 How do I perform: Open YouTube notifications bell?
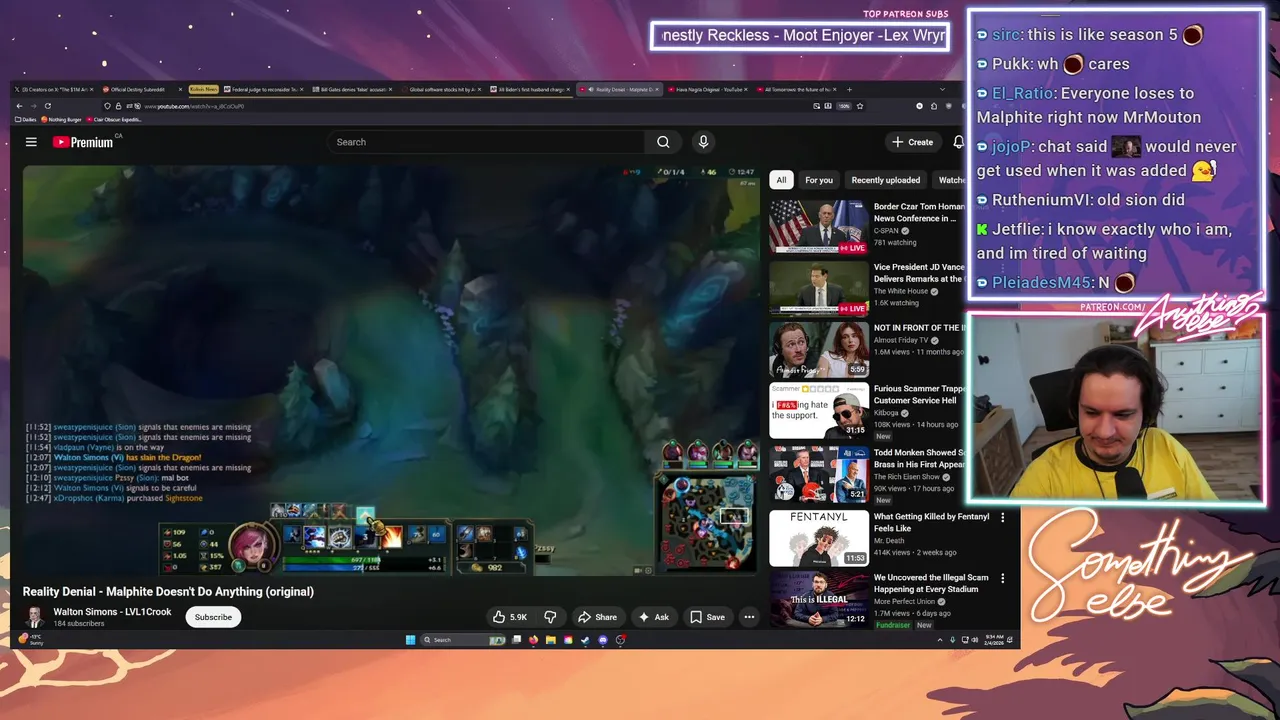coord(958,142)
